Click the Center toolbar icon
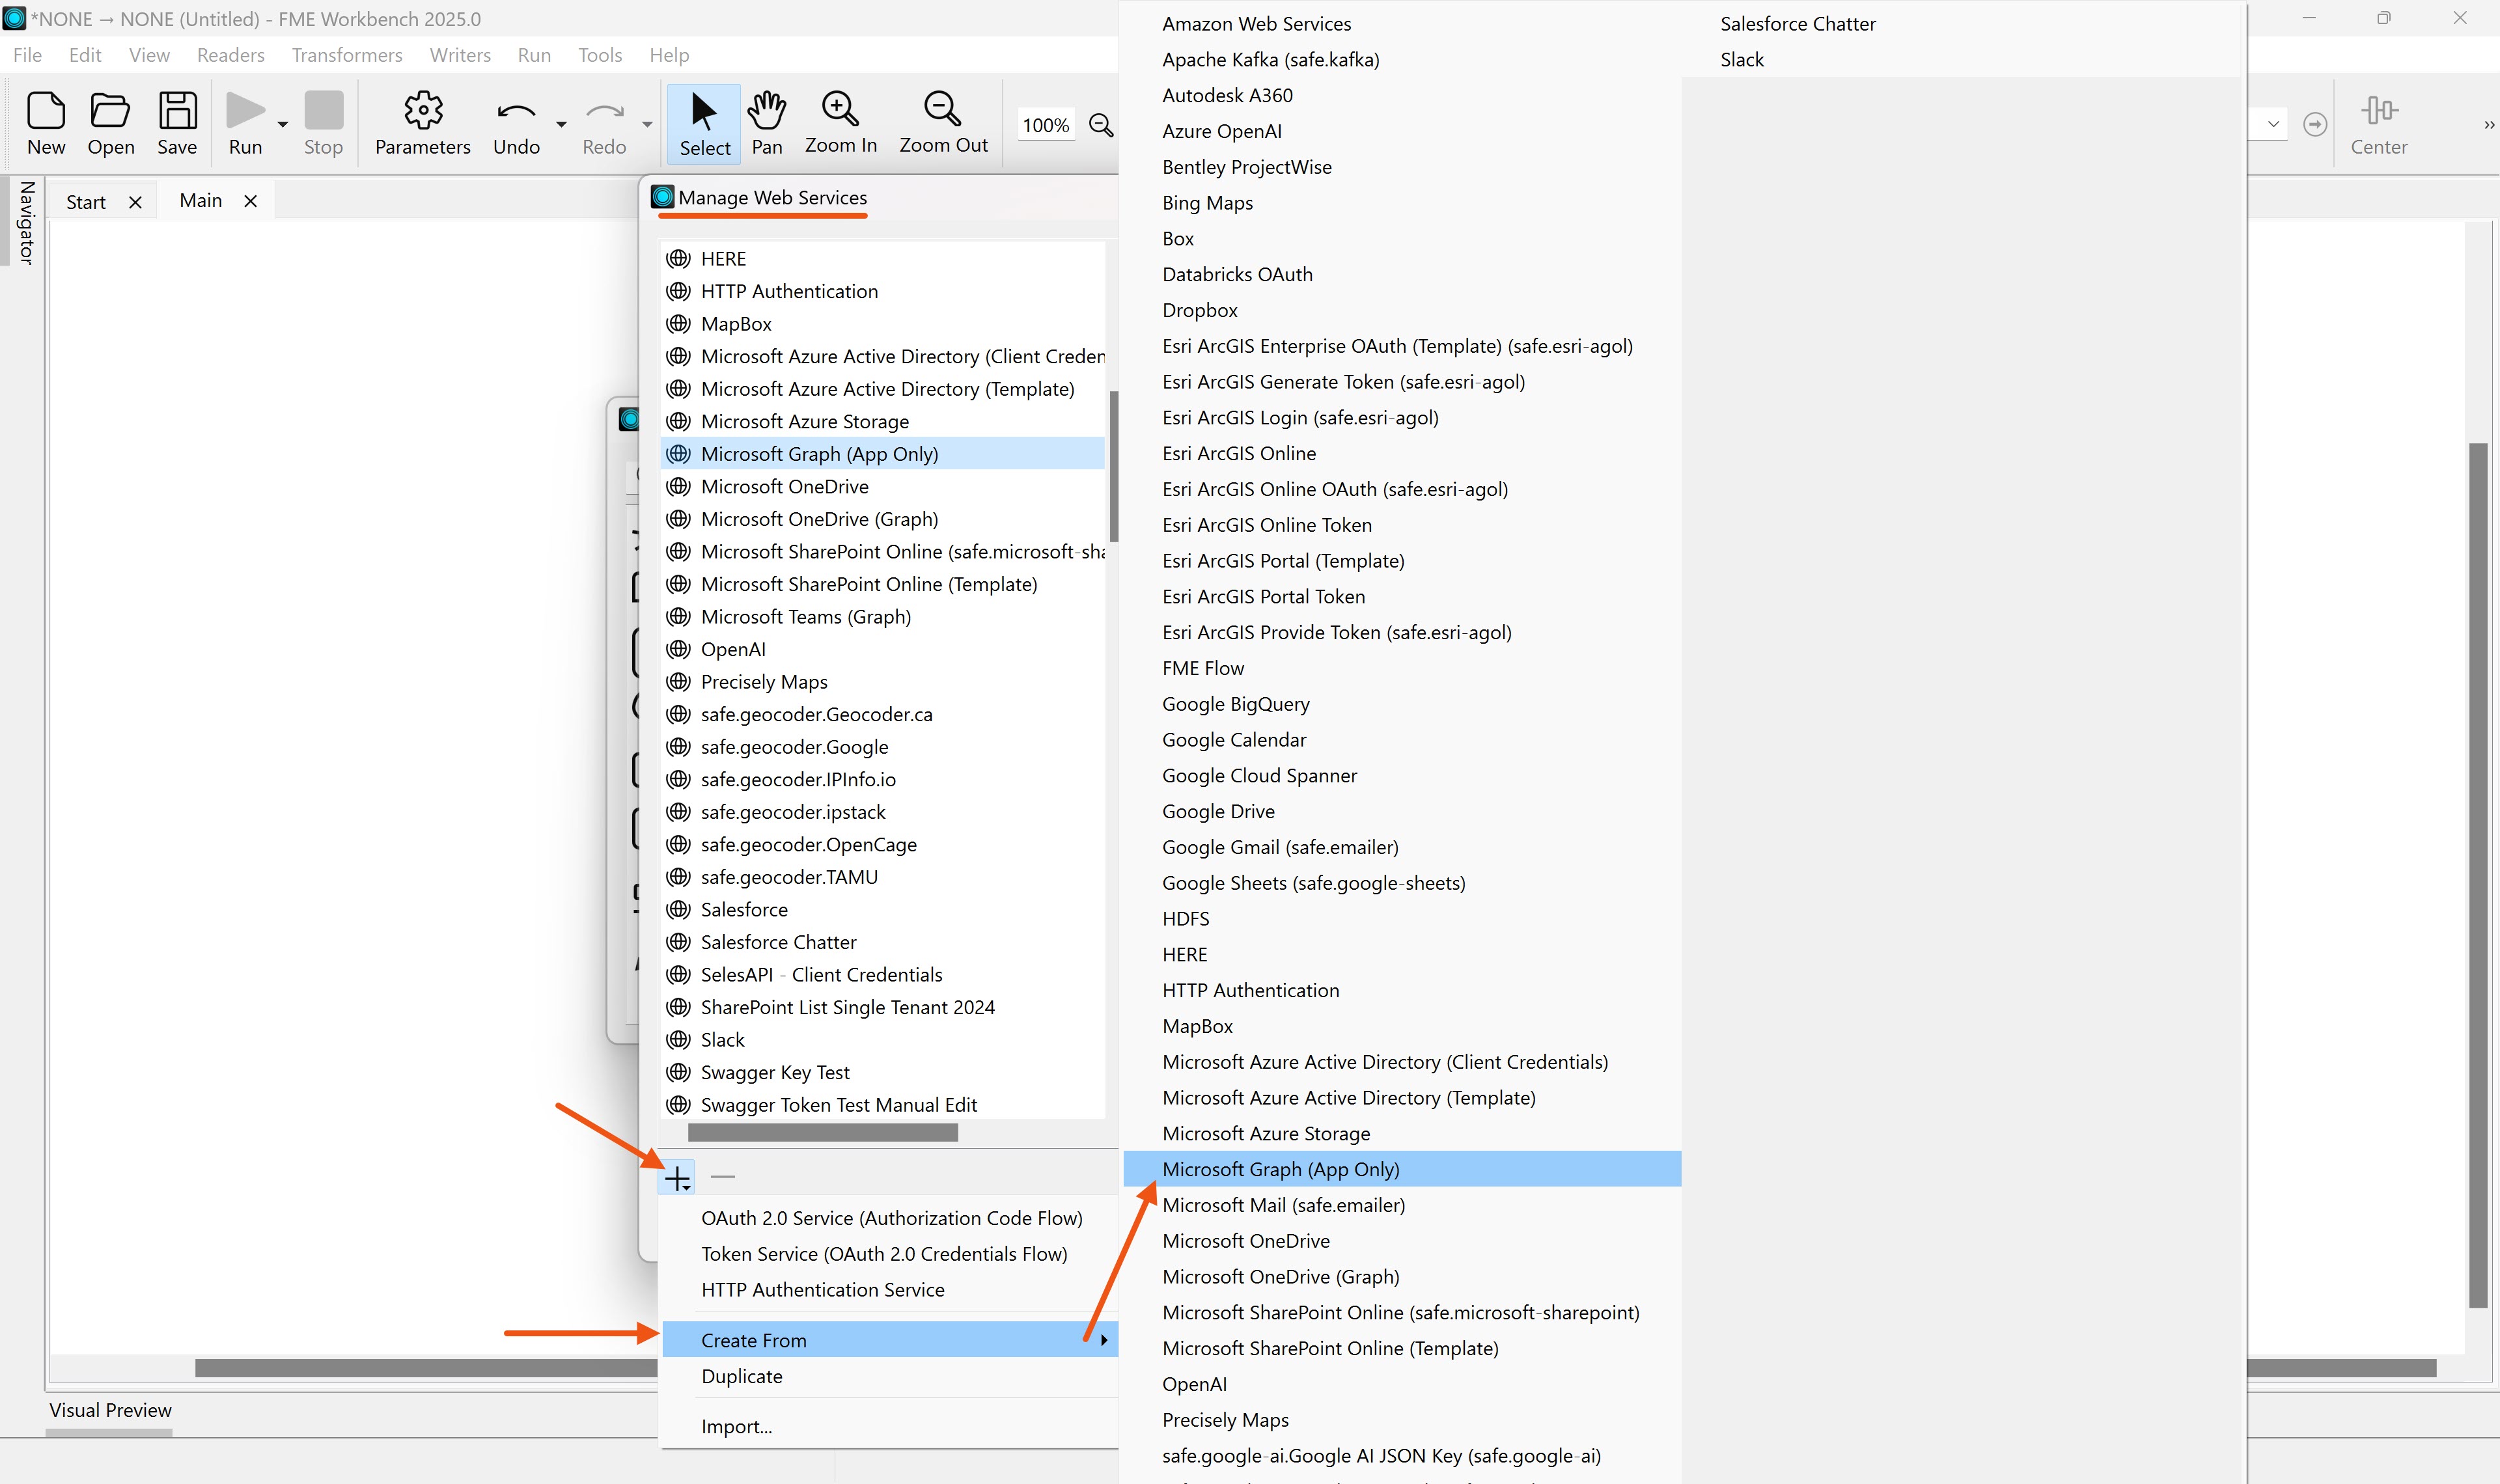This screenshot has width=2500, height=1484. pyautogui.click(x=2379, y=110)
